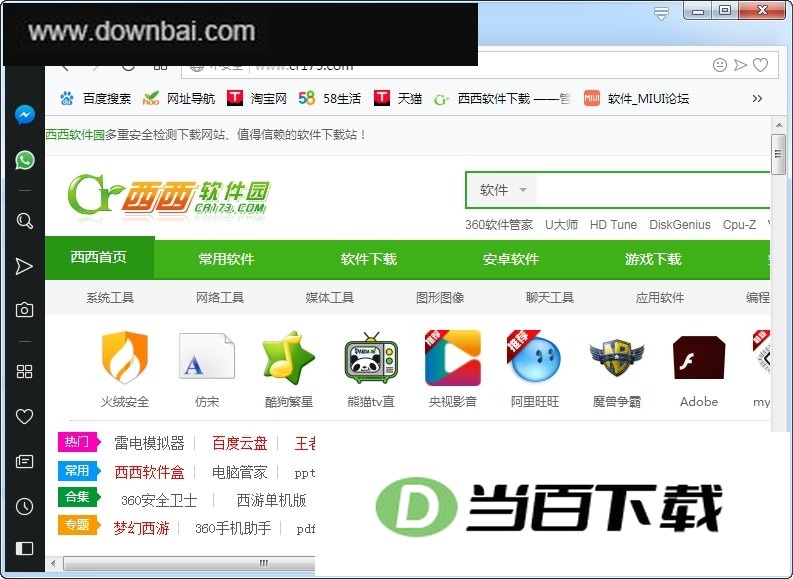The height and width of the screenshot is (579, 793).
Task: Open sidebar bookmarks heart icon
Action: [x=24, y=416]
